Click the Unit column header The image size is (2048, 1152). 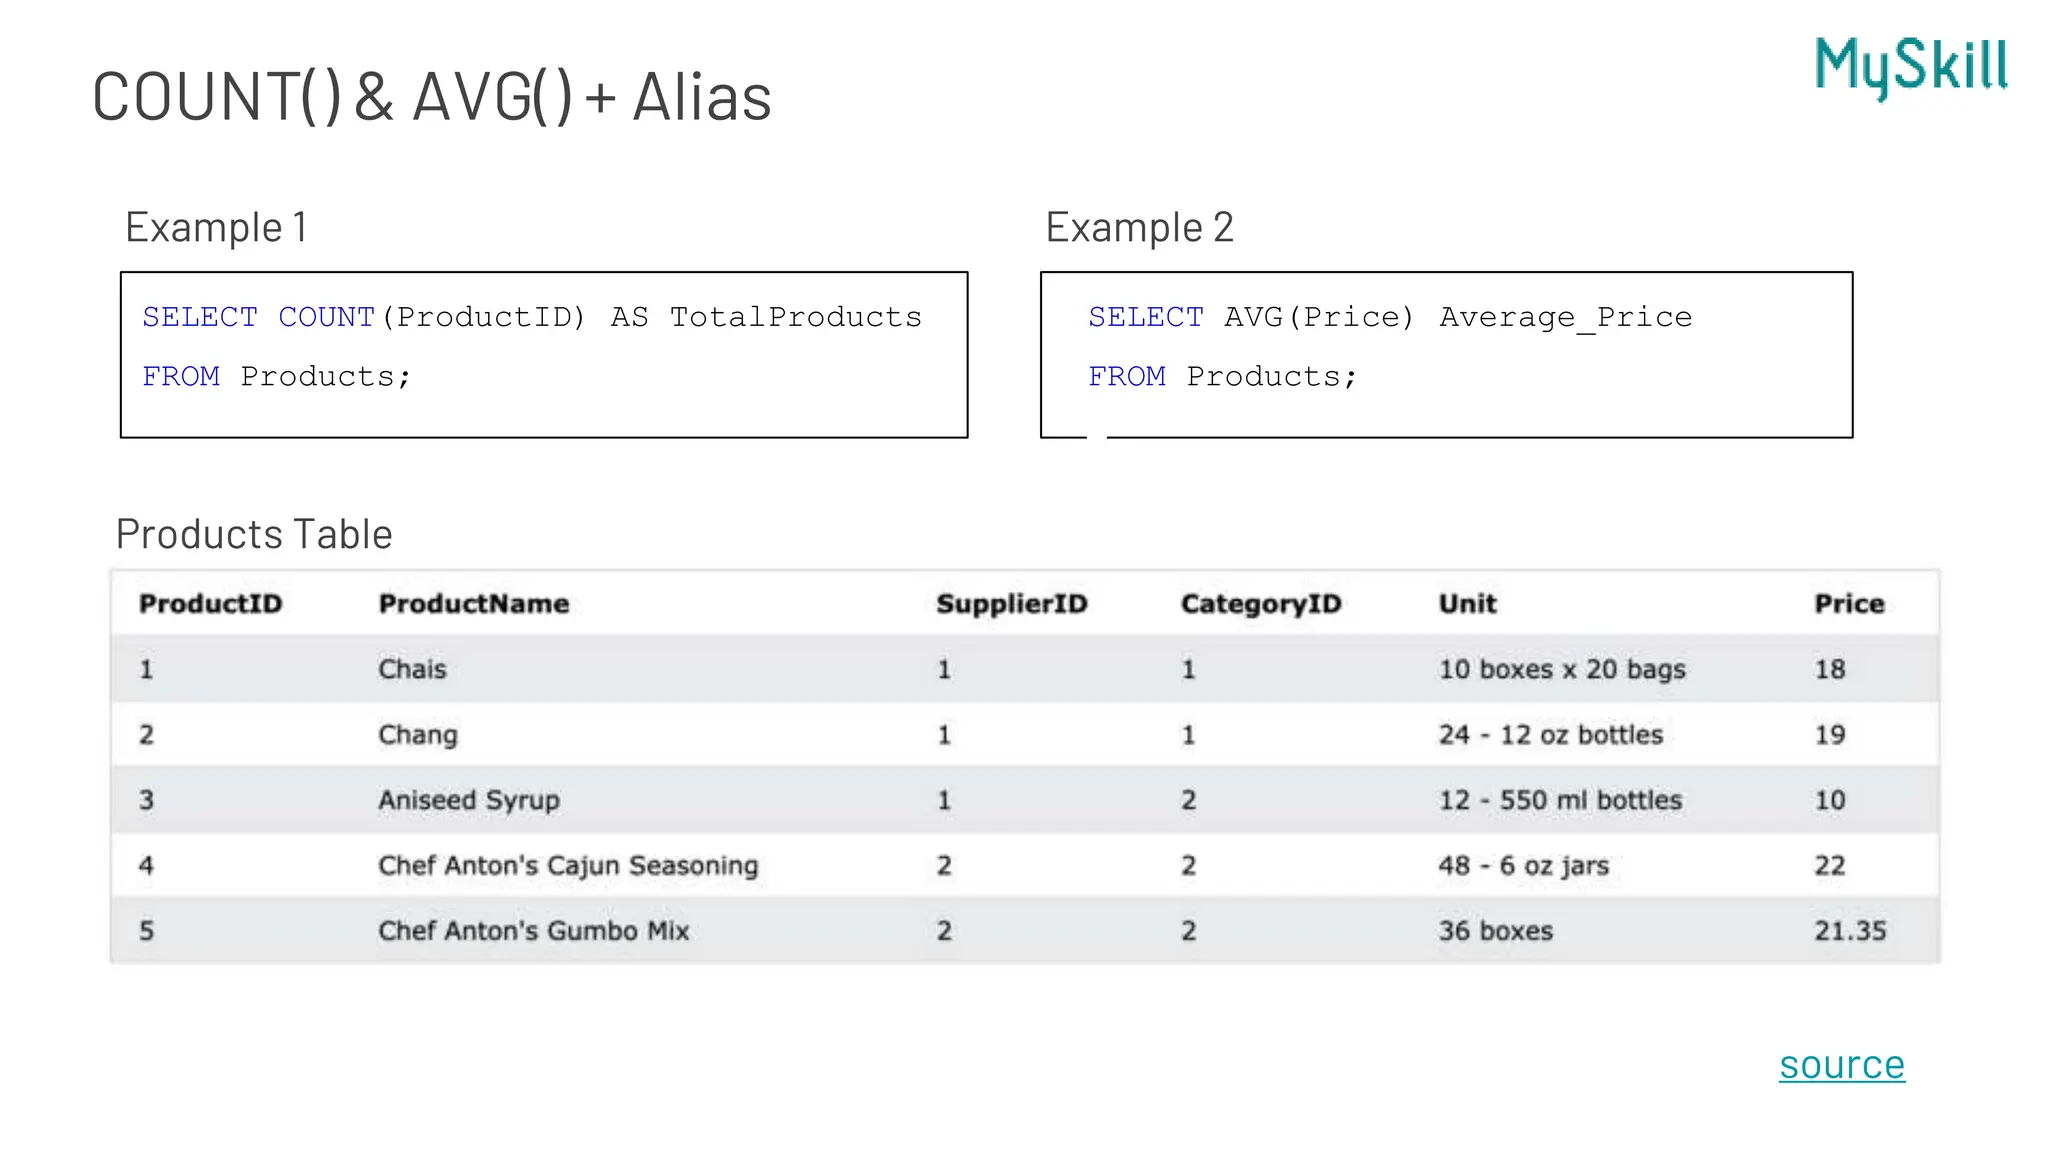pyautogui.click(x=1468, y=604)
